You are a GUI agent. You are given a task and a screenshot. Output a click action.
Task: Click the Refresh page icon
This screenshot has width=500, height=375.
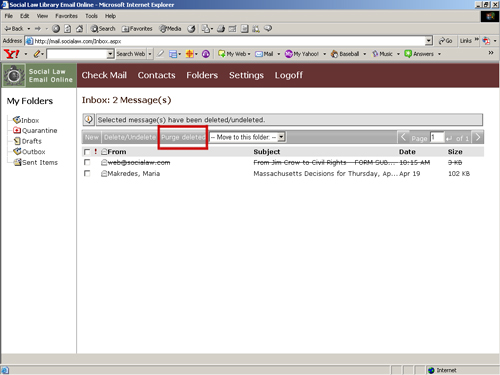pyautogui.click(x=67, y=29)
